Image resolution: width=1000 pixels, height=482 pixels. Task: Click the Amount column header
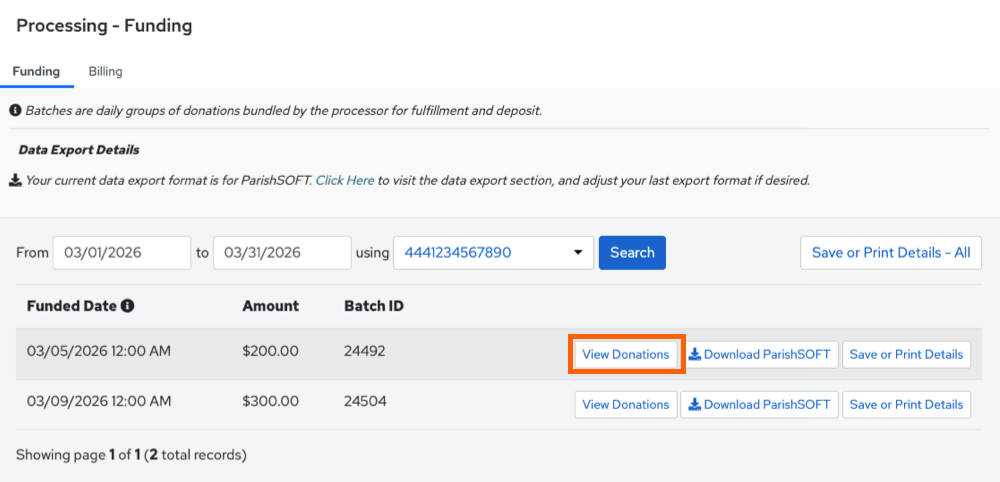pos(270,306)
